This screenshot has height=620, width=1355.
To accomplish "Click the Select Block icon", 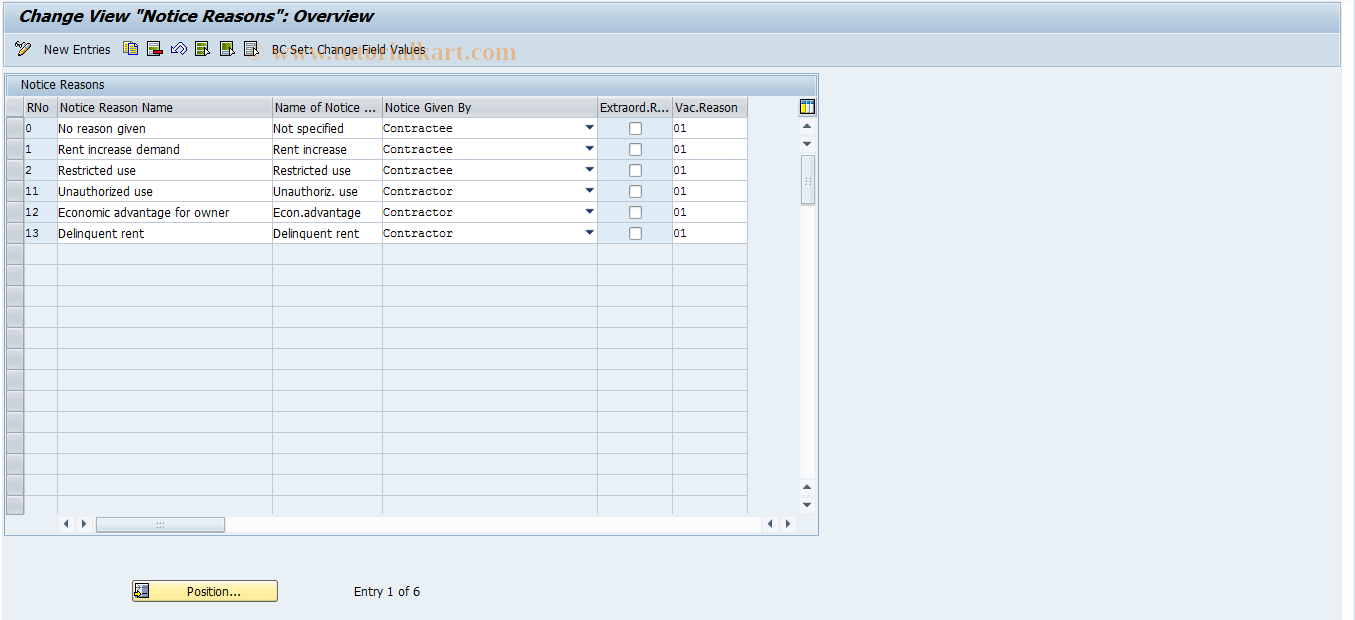I will tap(227, 48).
